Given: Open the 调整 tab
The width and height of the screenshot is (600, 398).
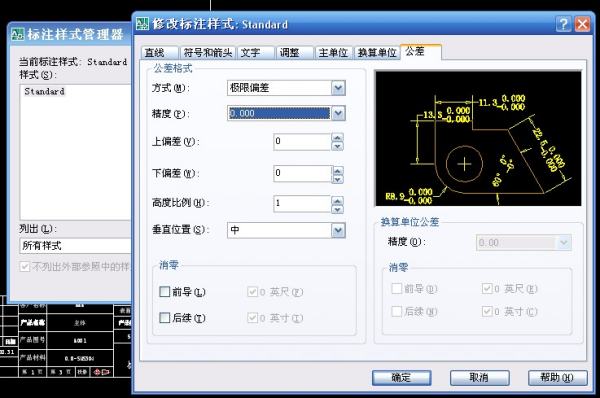Looking at the screenshot, I should click(295, 53).
